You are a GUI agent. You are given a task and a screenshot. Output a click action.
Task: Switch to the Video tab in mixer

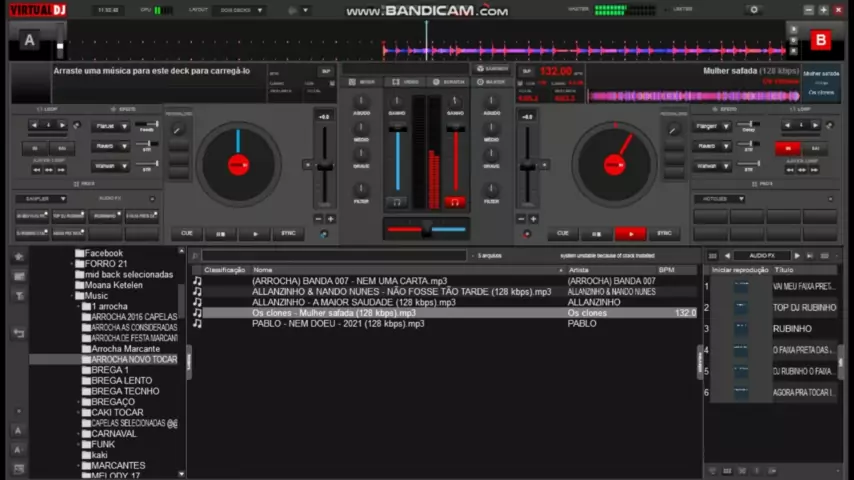point(406,81)
